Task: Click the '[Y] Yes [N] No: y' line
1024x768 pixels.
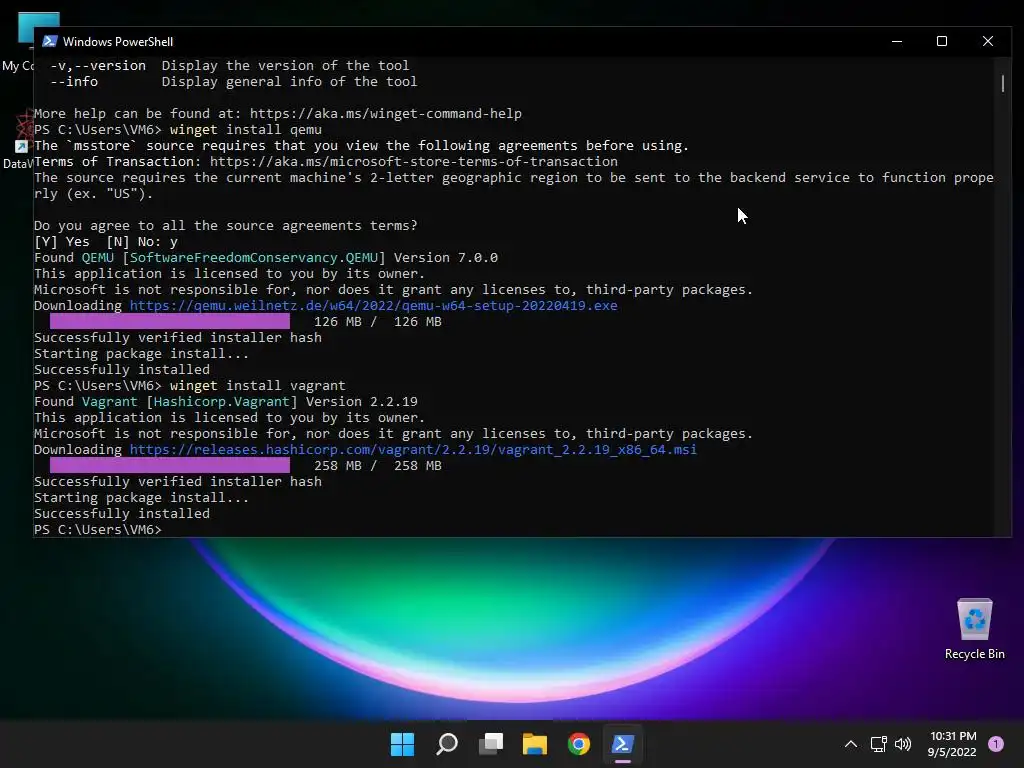Action: pyautogui.click(x=106, y=242)
